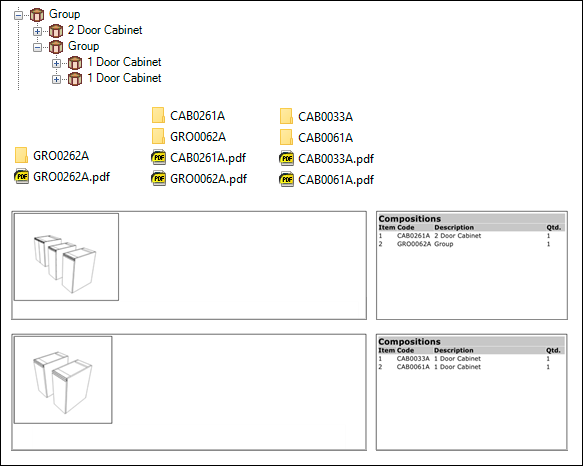Click the nested Group cabinet icon
583x466 pixels.
tap(56, 47)
